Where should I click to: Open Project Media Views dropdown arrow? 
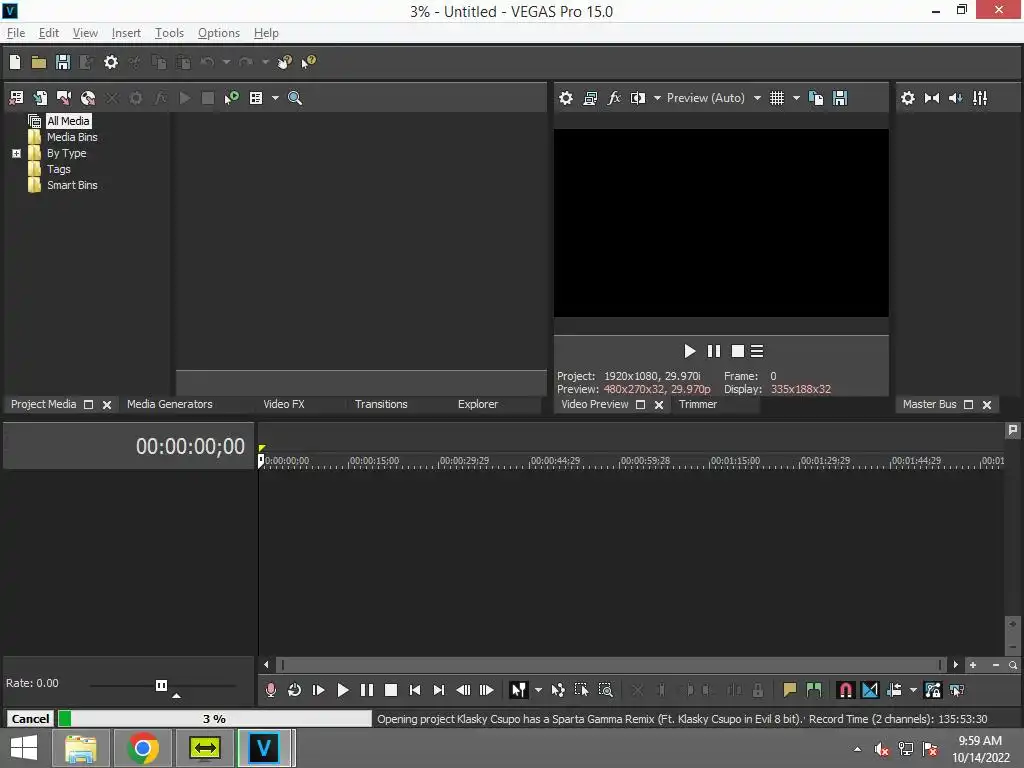pyautogui.click(x=275, y=98)
